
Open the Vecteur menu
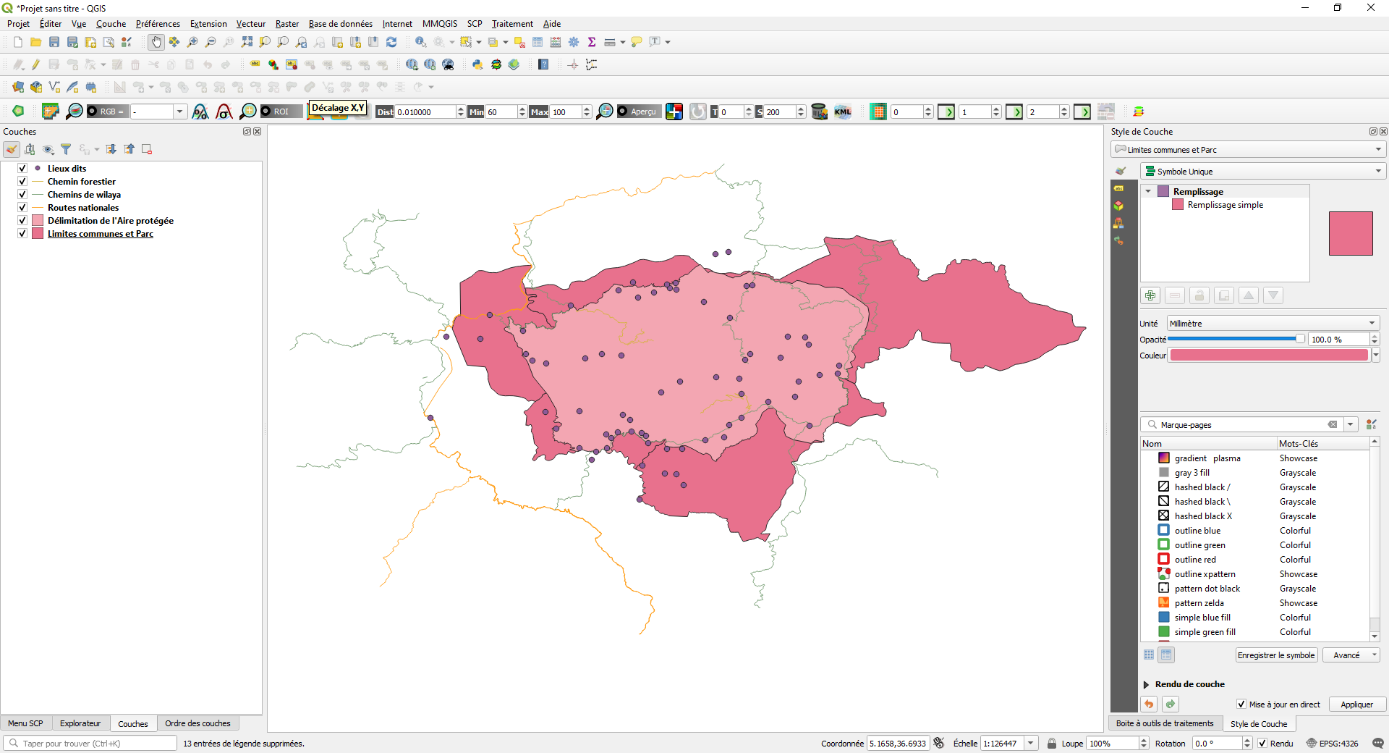[x=250, y=23]
